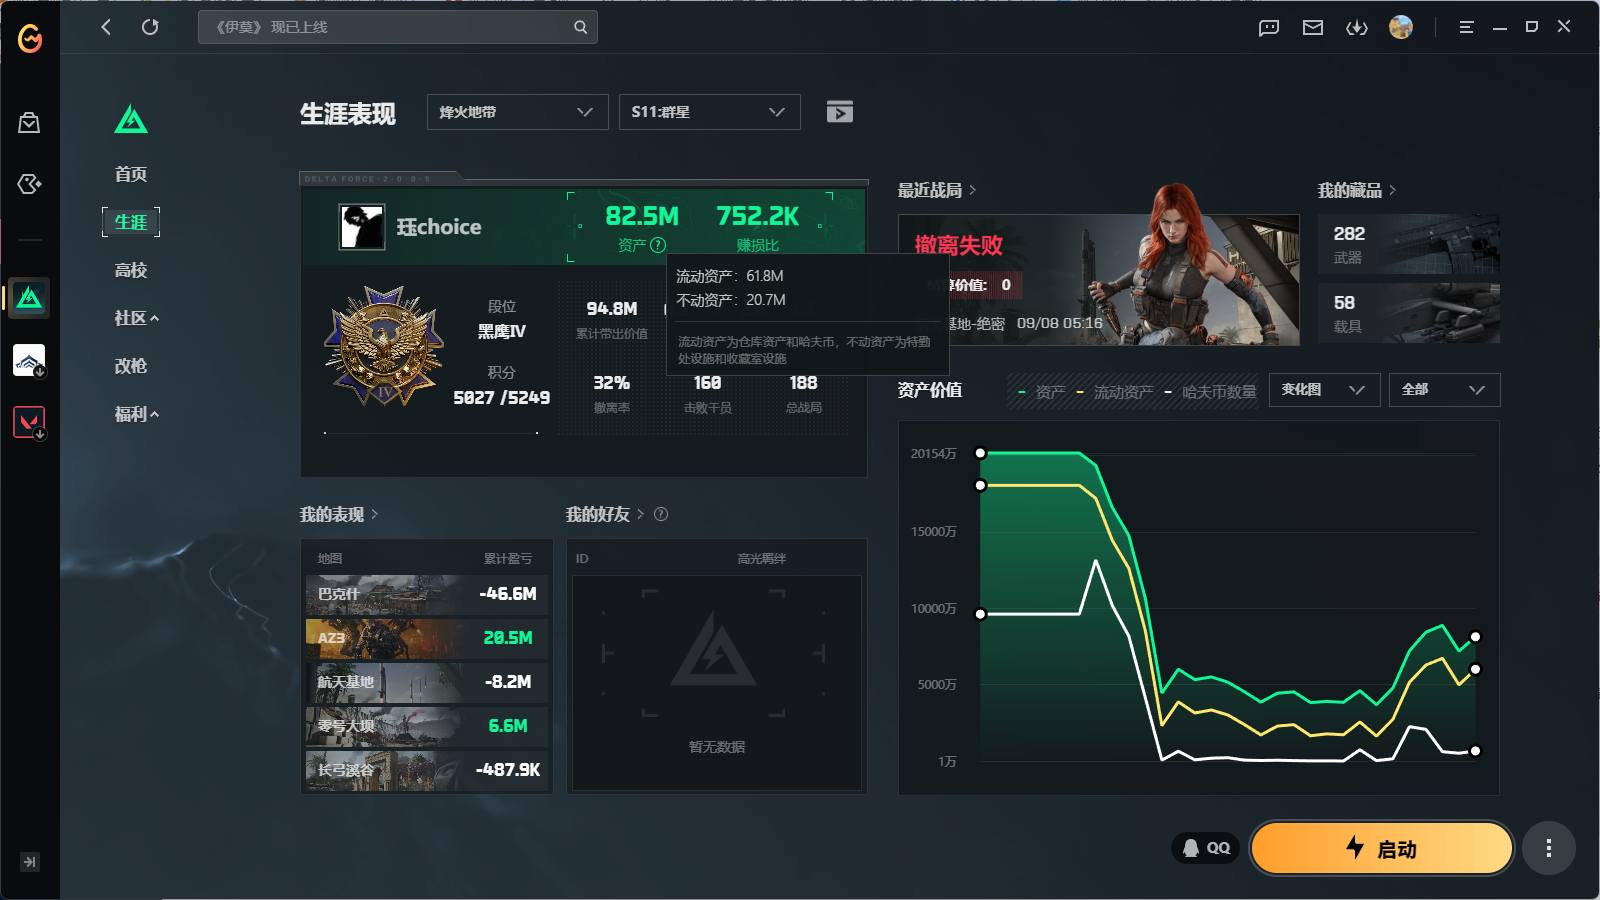Click the asset help question mark
Image resolution: width=1600 pixels, height=900 pixels.
click(658, 245)
